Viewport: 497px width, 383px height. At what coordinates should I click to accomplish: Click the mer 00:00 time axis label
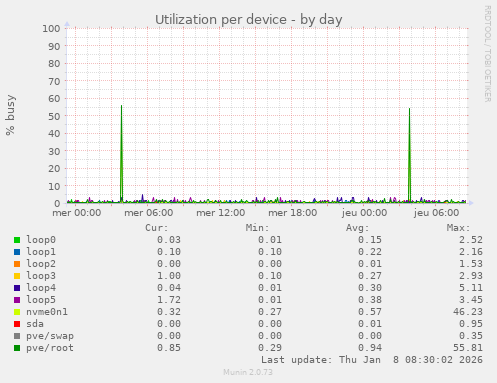(77, 213)
